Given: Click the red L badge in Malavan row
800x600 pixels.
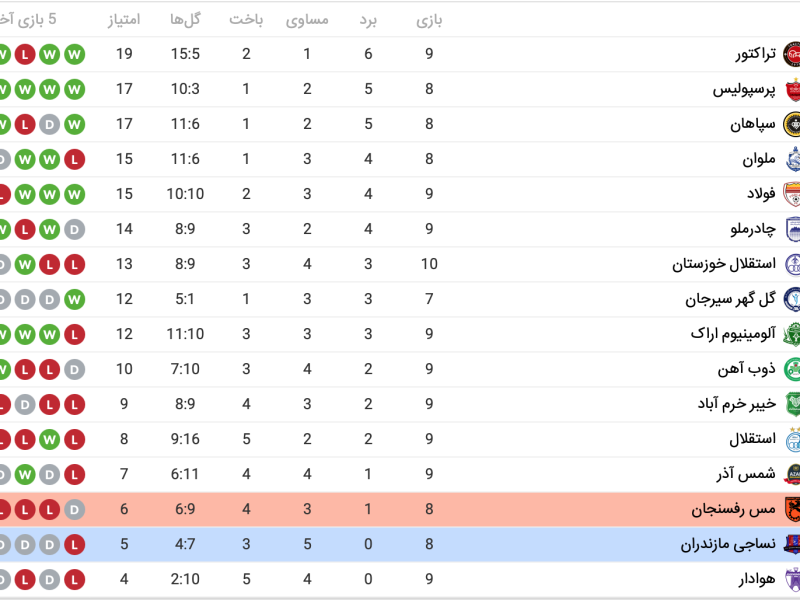Looking at the screenshot, I should 75,159.
